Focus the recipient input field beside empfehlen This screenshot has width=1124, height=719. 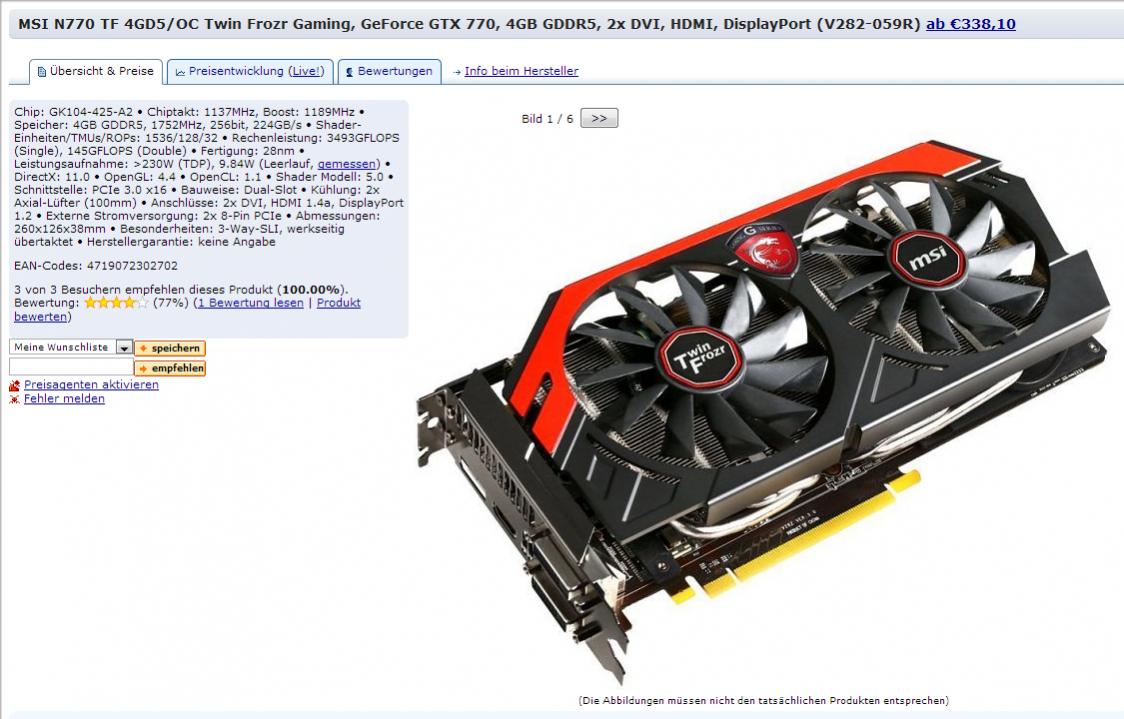pyautogui.click(x=71, y=367)
